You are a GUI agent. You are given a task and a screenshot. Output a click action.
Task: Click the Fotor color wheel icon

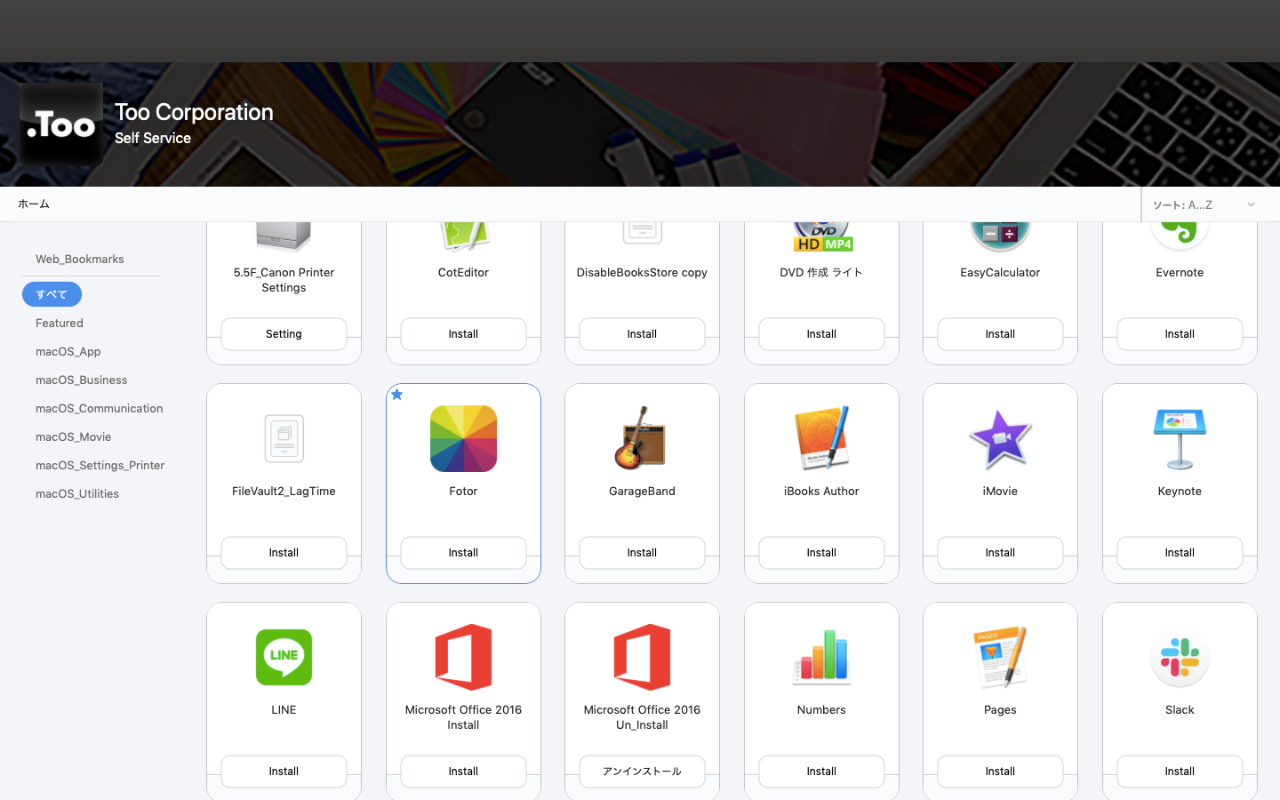coord(463,439)
